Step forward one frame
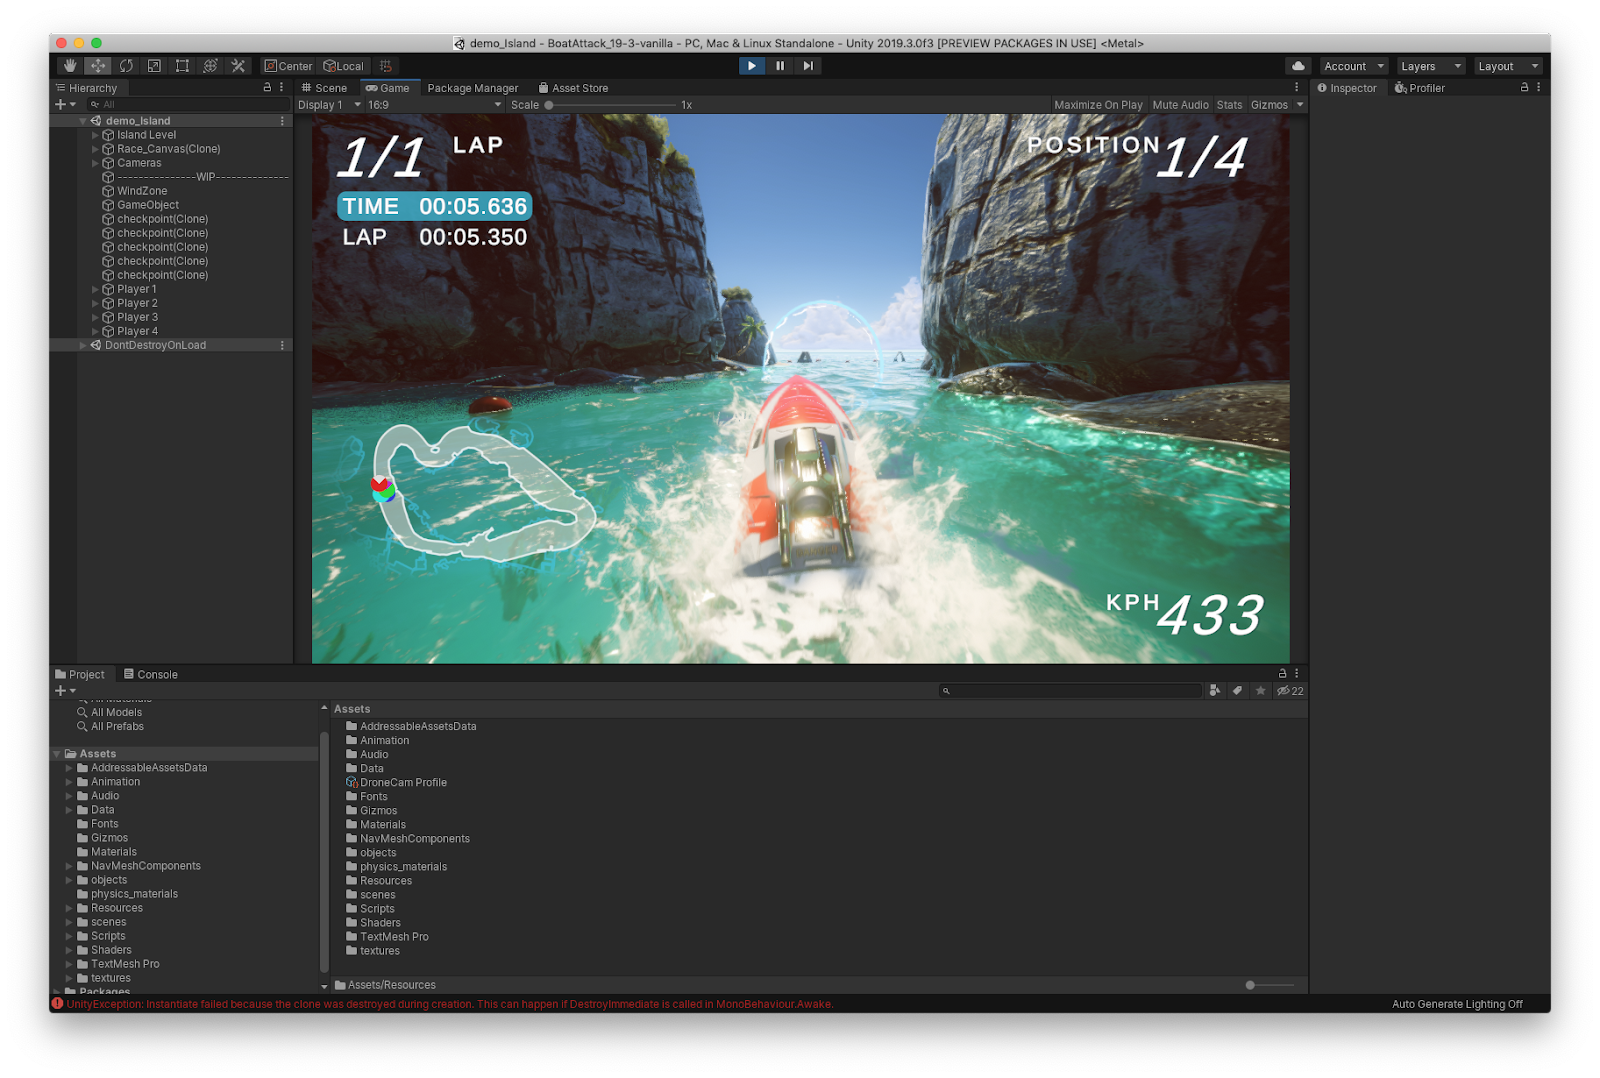1600x1078 pixels. (808, 66)
